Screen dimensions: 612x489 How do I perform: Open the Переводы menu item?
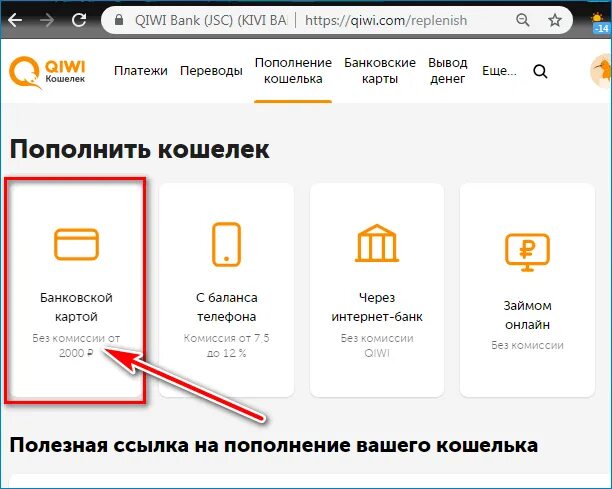[x=211, y=71]
